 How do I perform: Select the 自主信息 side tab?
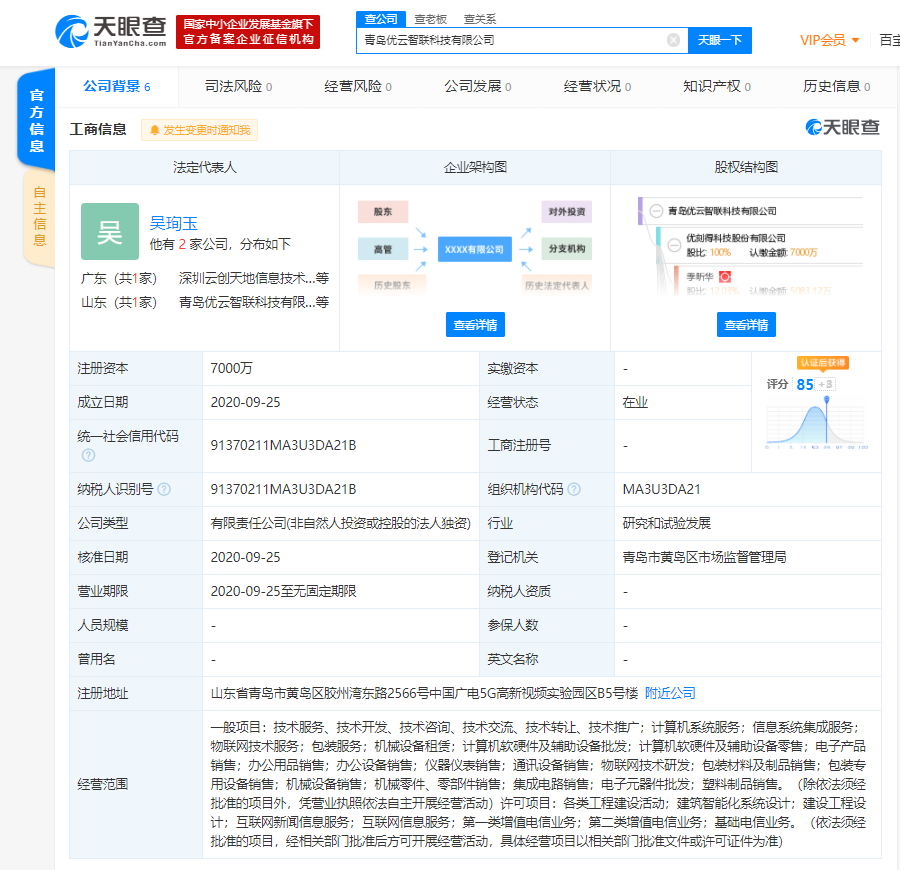pyautogui.click(x=39, y=216)
